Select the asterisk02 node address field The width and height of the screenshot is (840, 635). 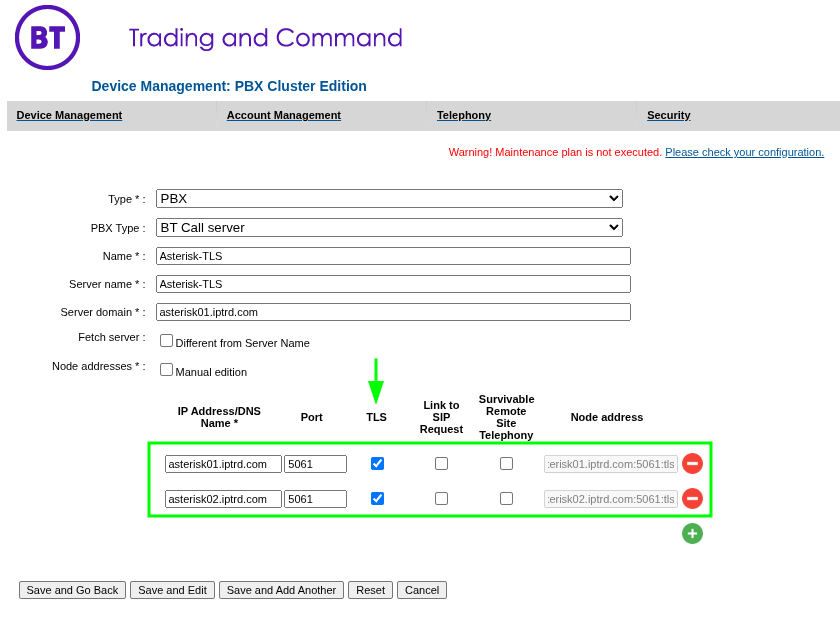tap(611, 499)
